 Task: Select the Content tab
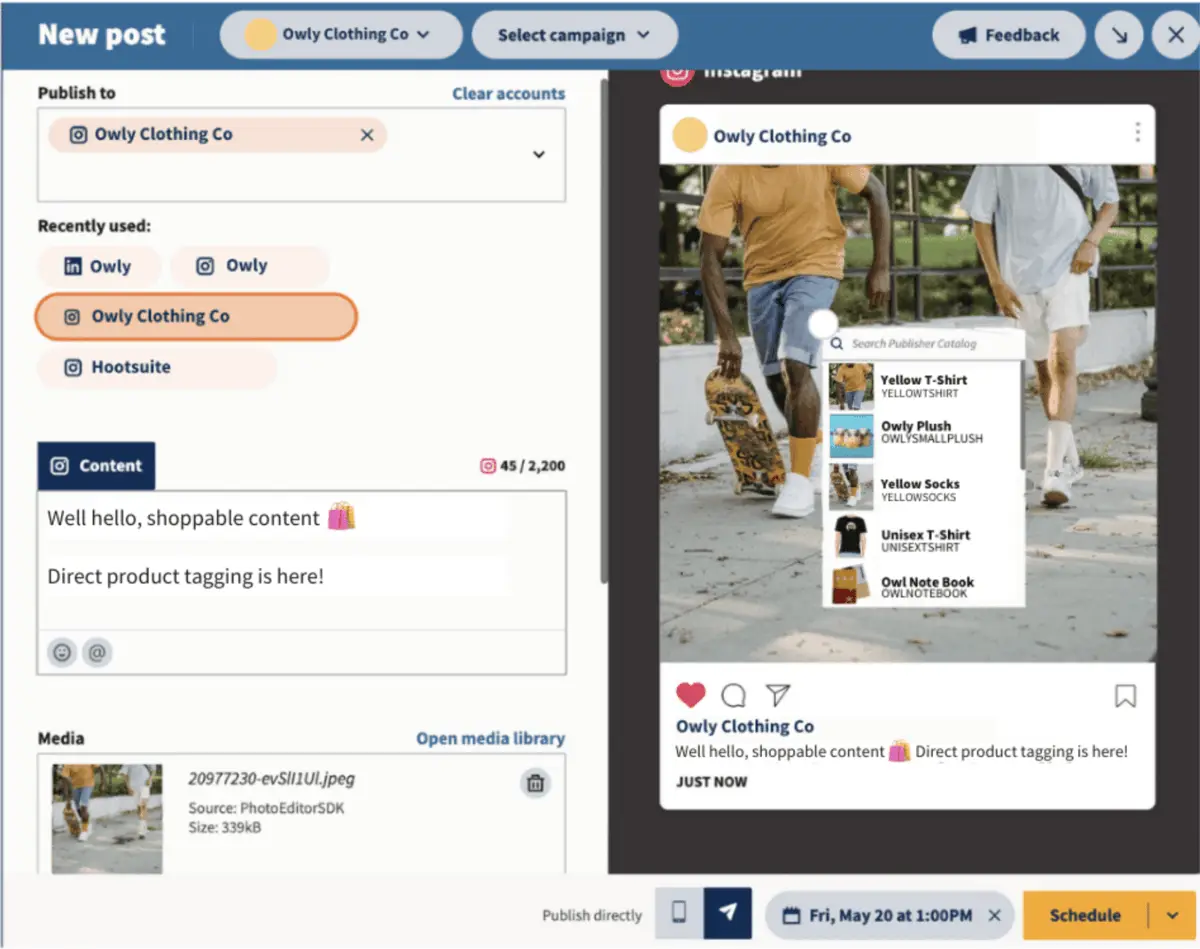click(96, 465)
